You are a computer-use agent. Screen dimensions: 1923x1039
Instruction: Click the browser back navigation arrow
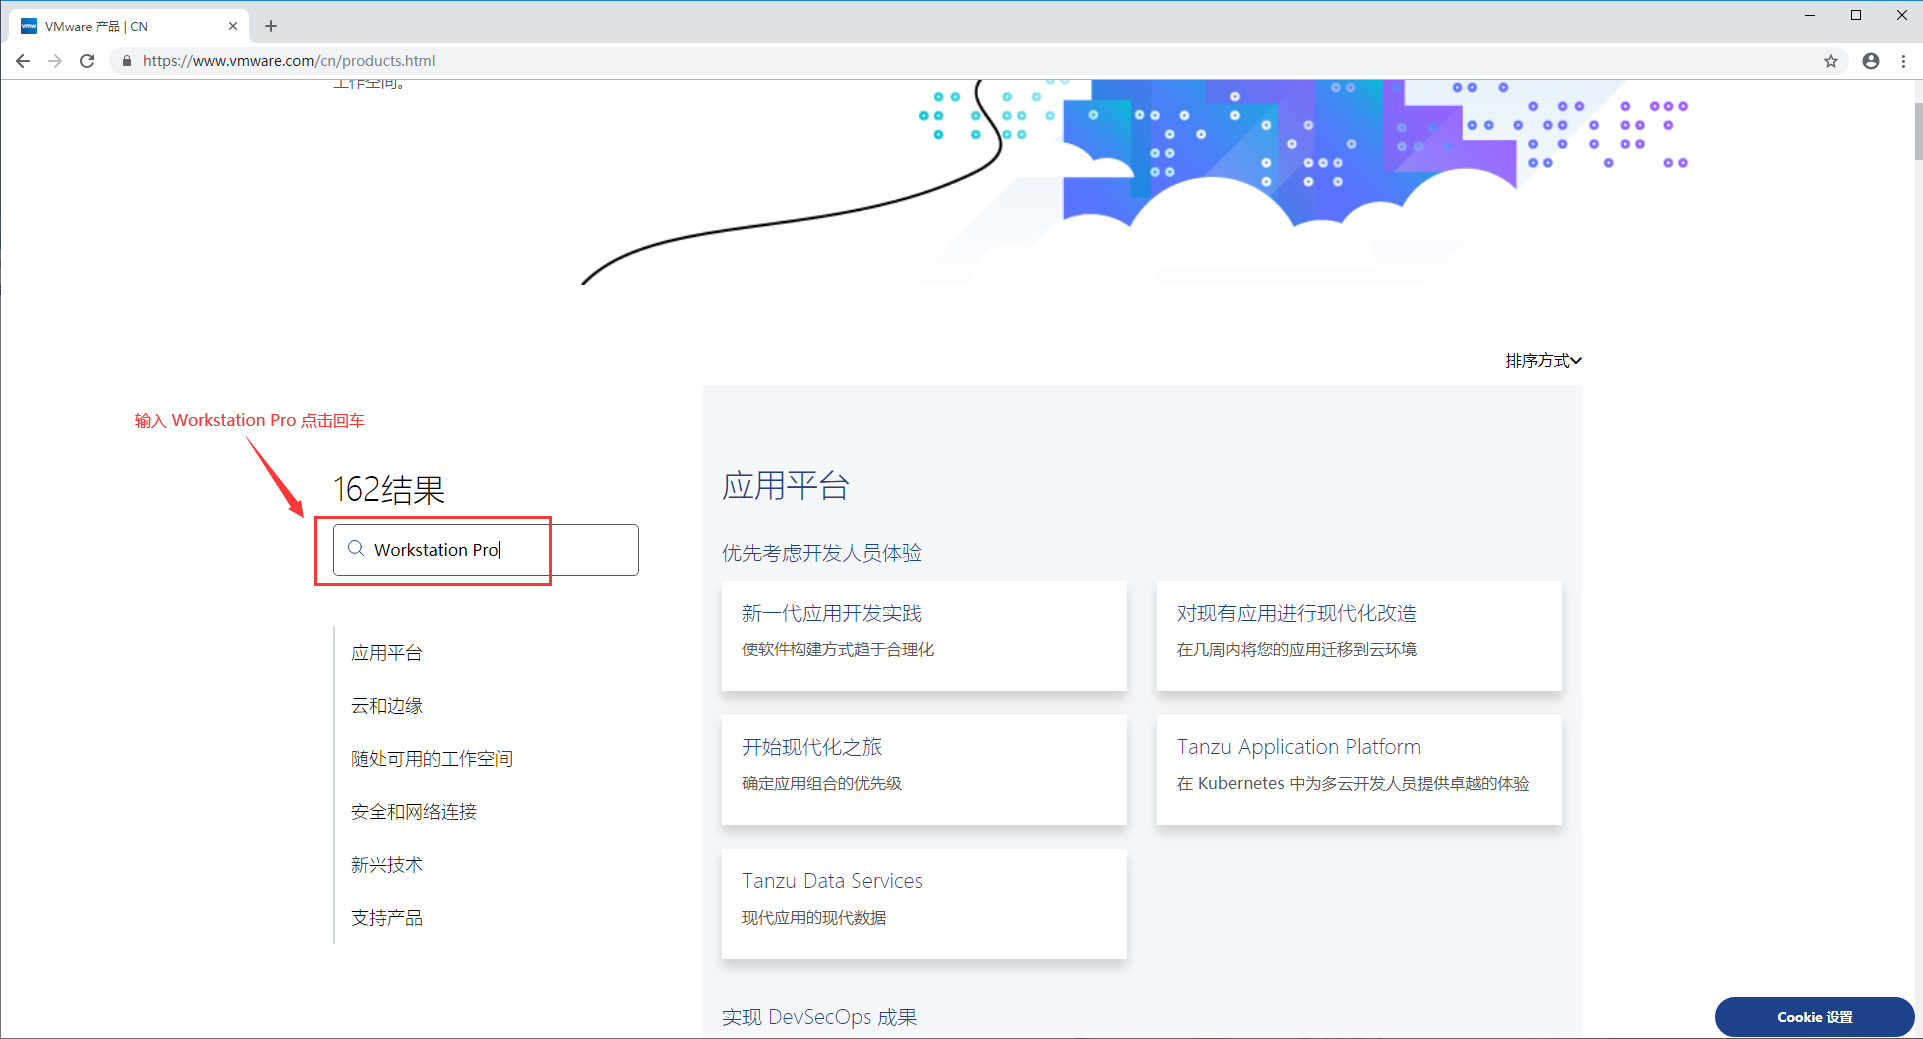[22, 61]
